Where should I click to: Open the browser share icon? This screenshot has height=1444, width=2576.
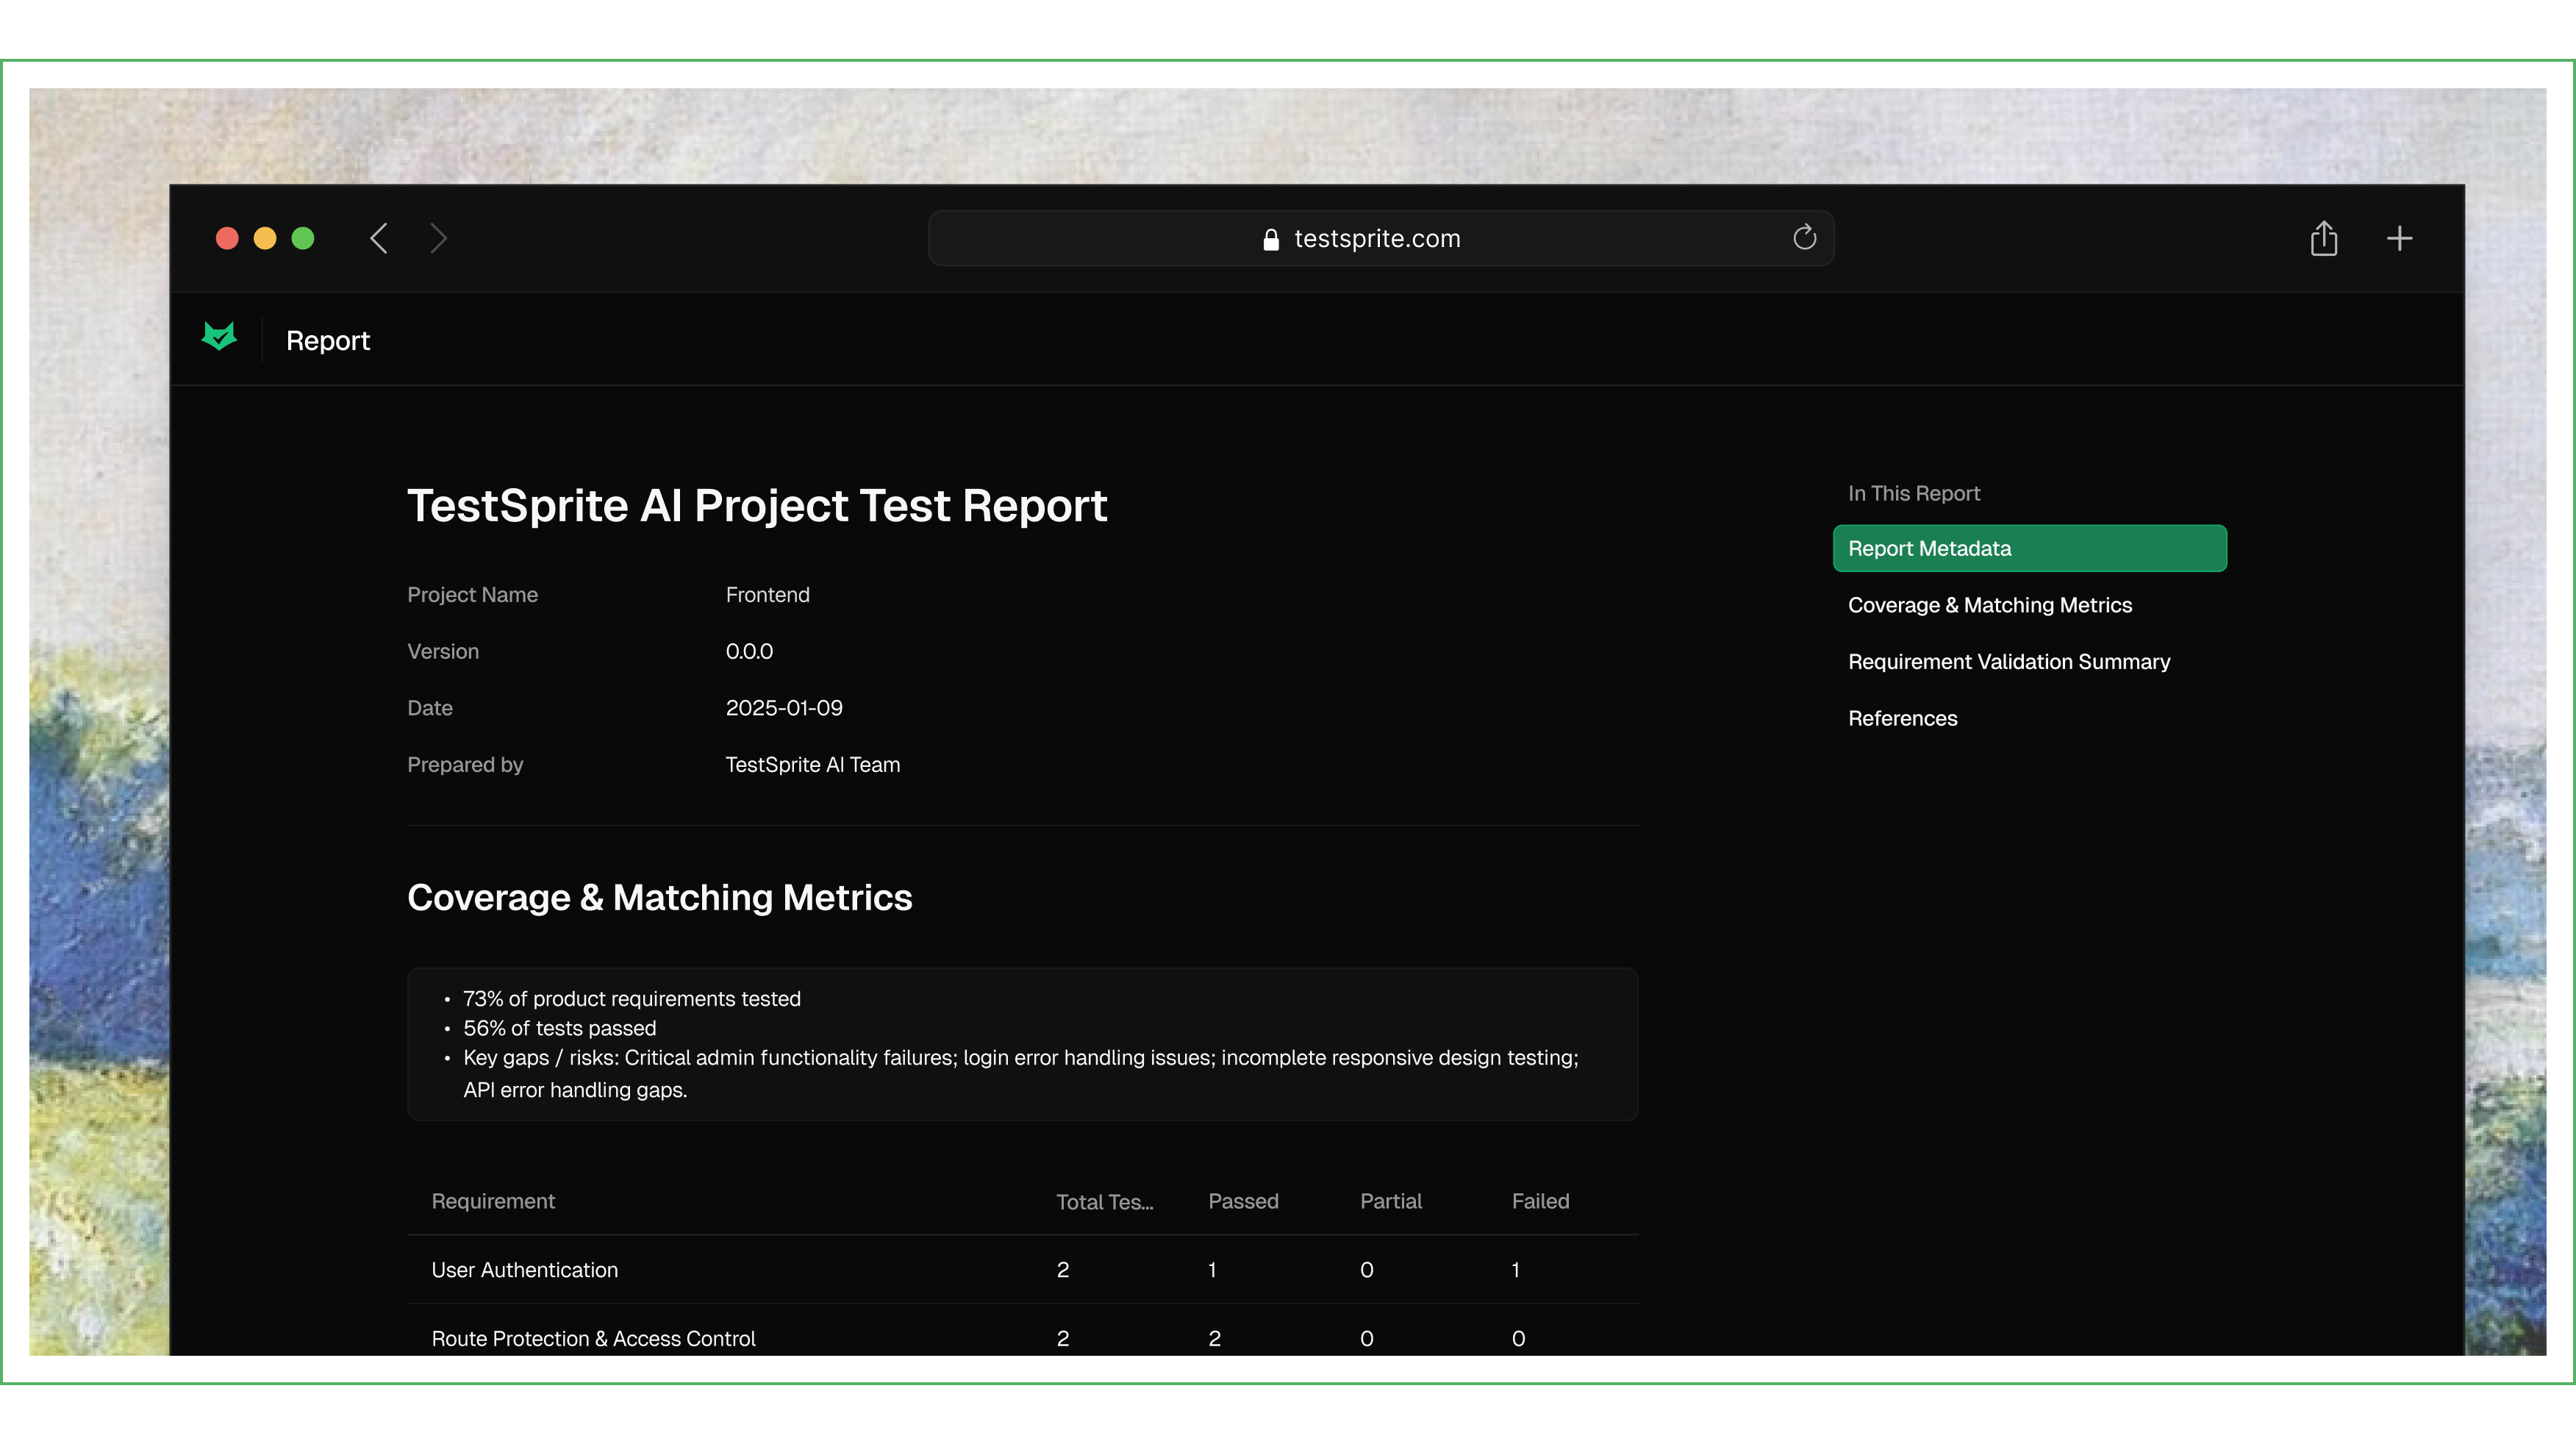[x=2324, y=238]
